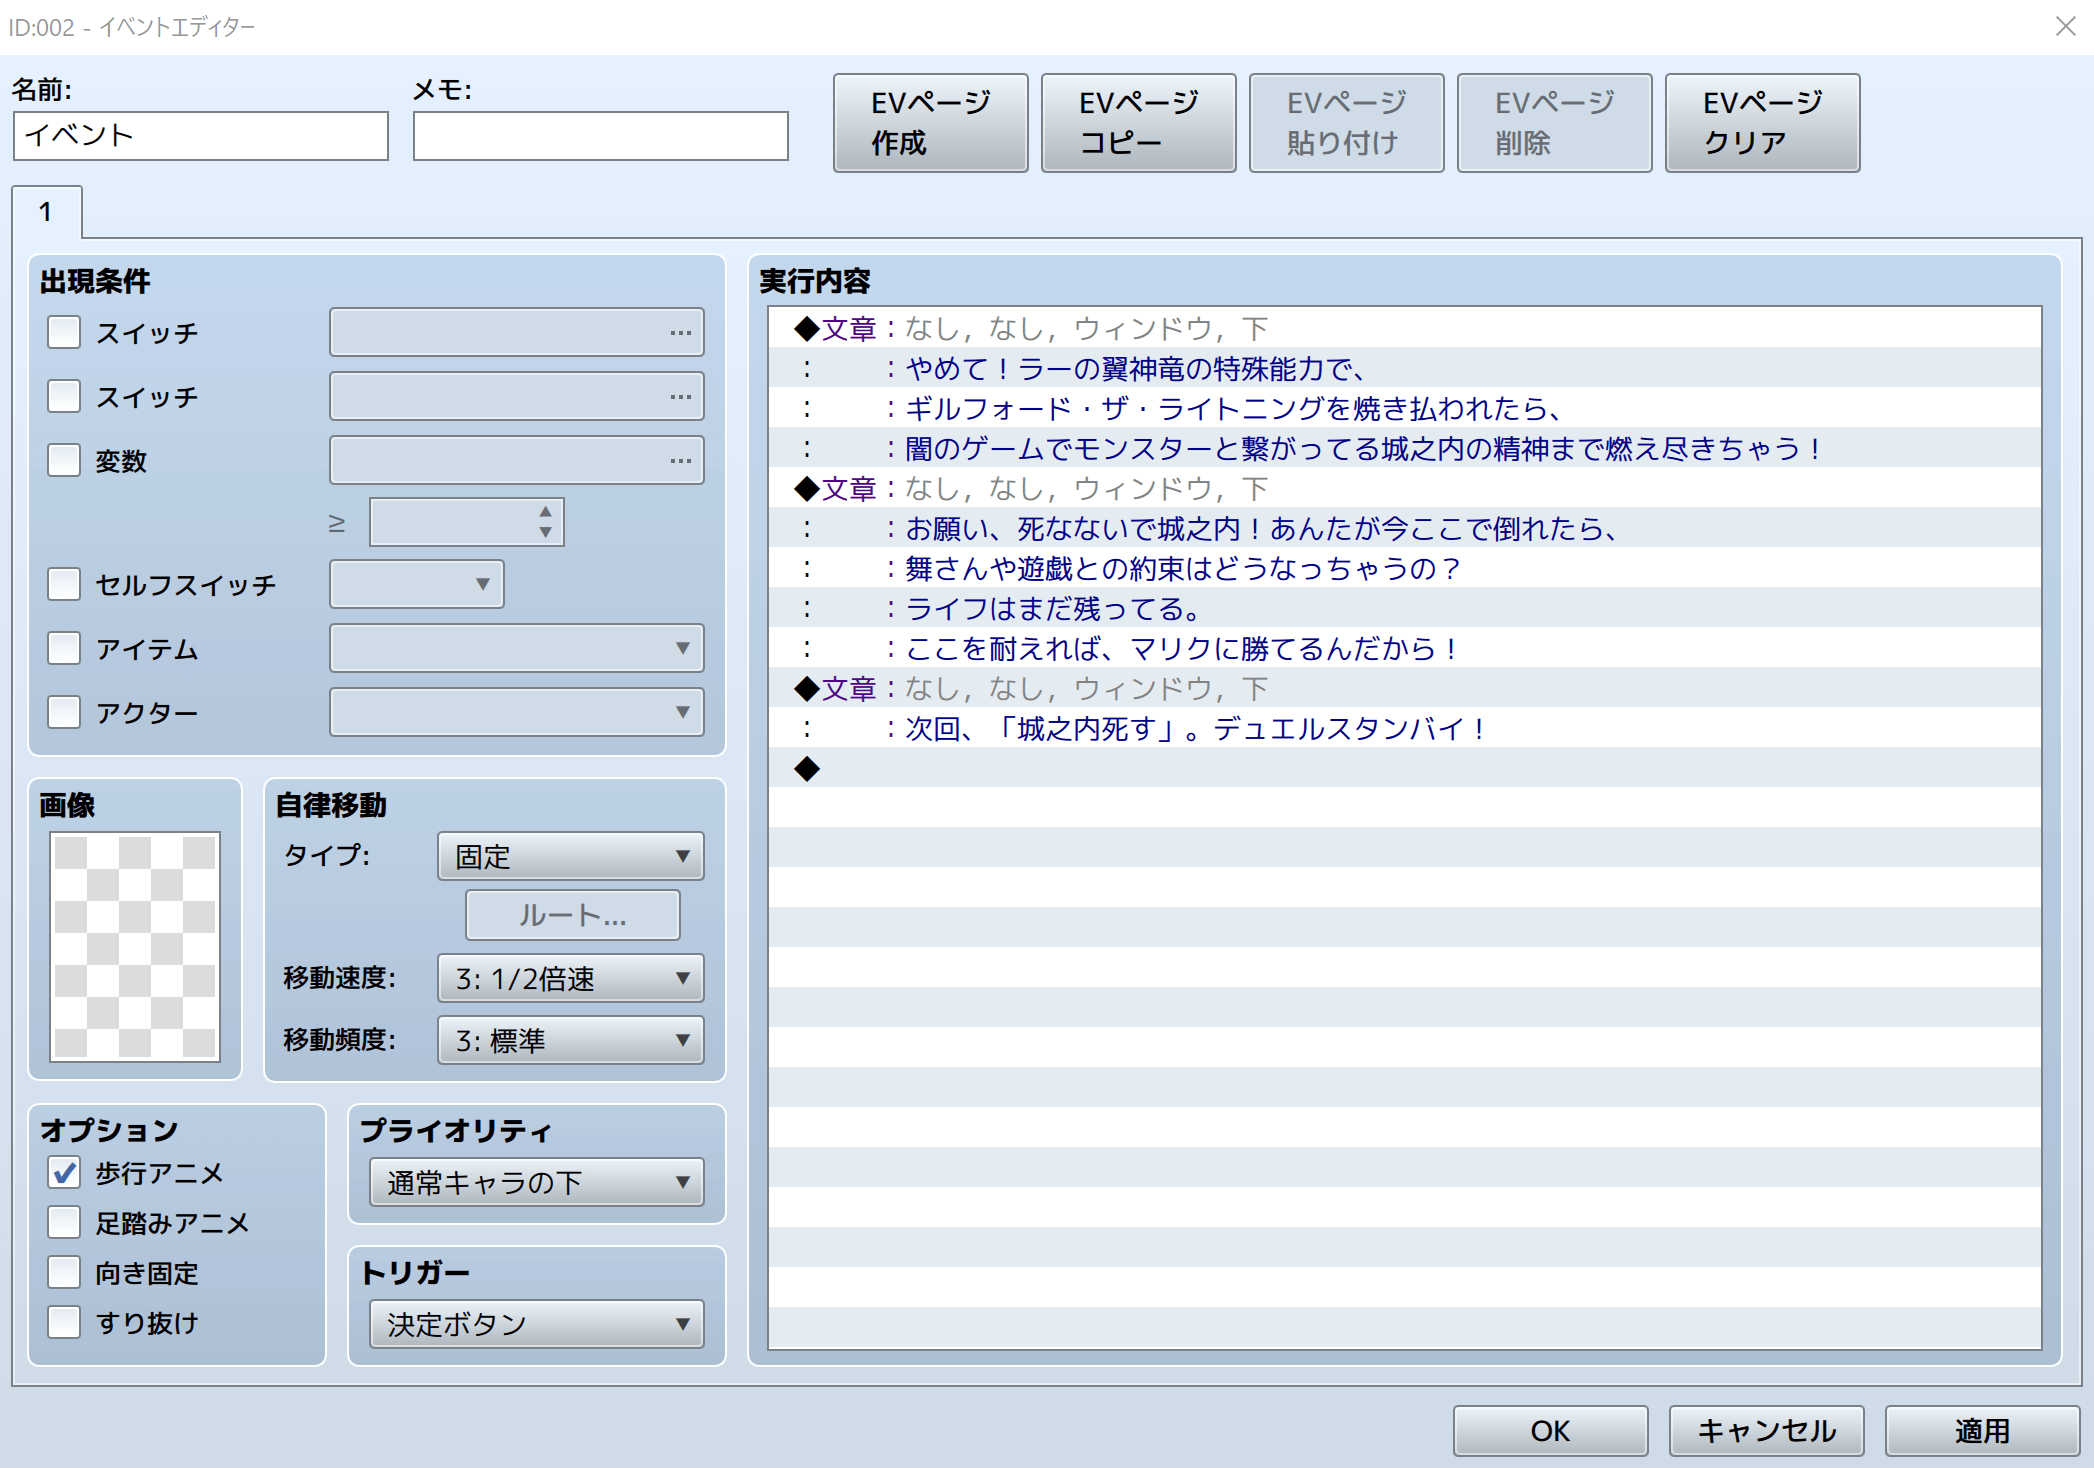Click the event 画像 thumbnail box
The height and width of the screenshot is (1468, 2094).
(x=135, y=946)
